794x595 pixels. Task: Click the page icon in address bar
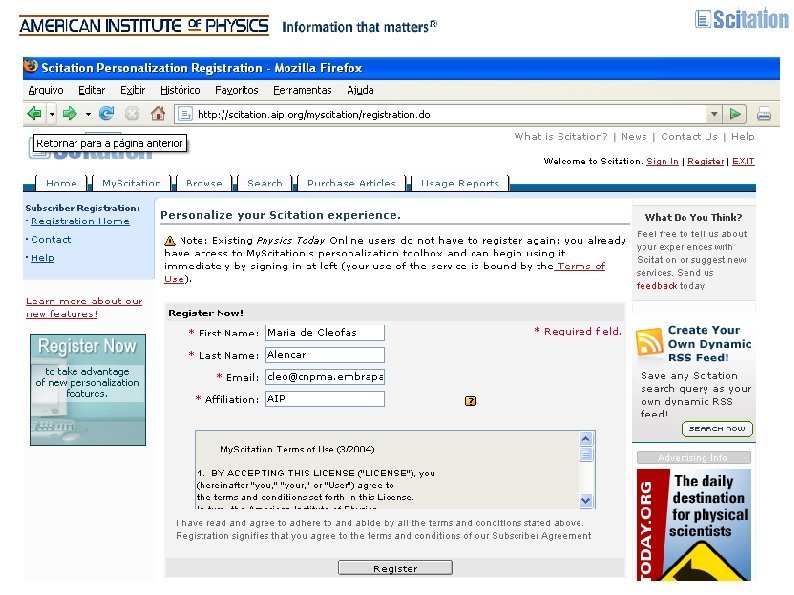(185, 114)
